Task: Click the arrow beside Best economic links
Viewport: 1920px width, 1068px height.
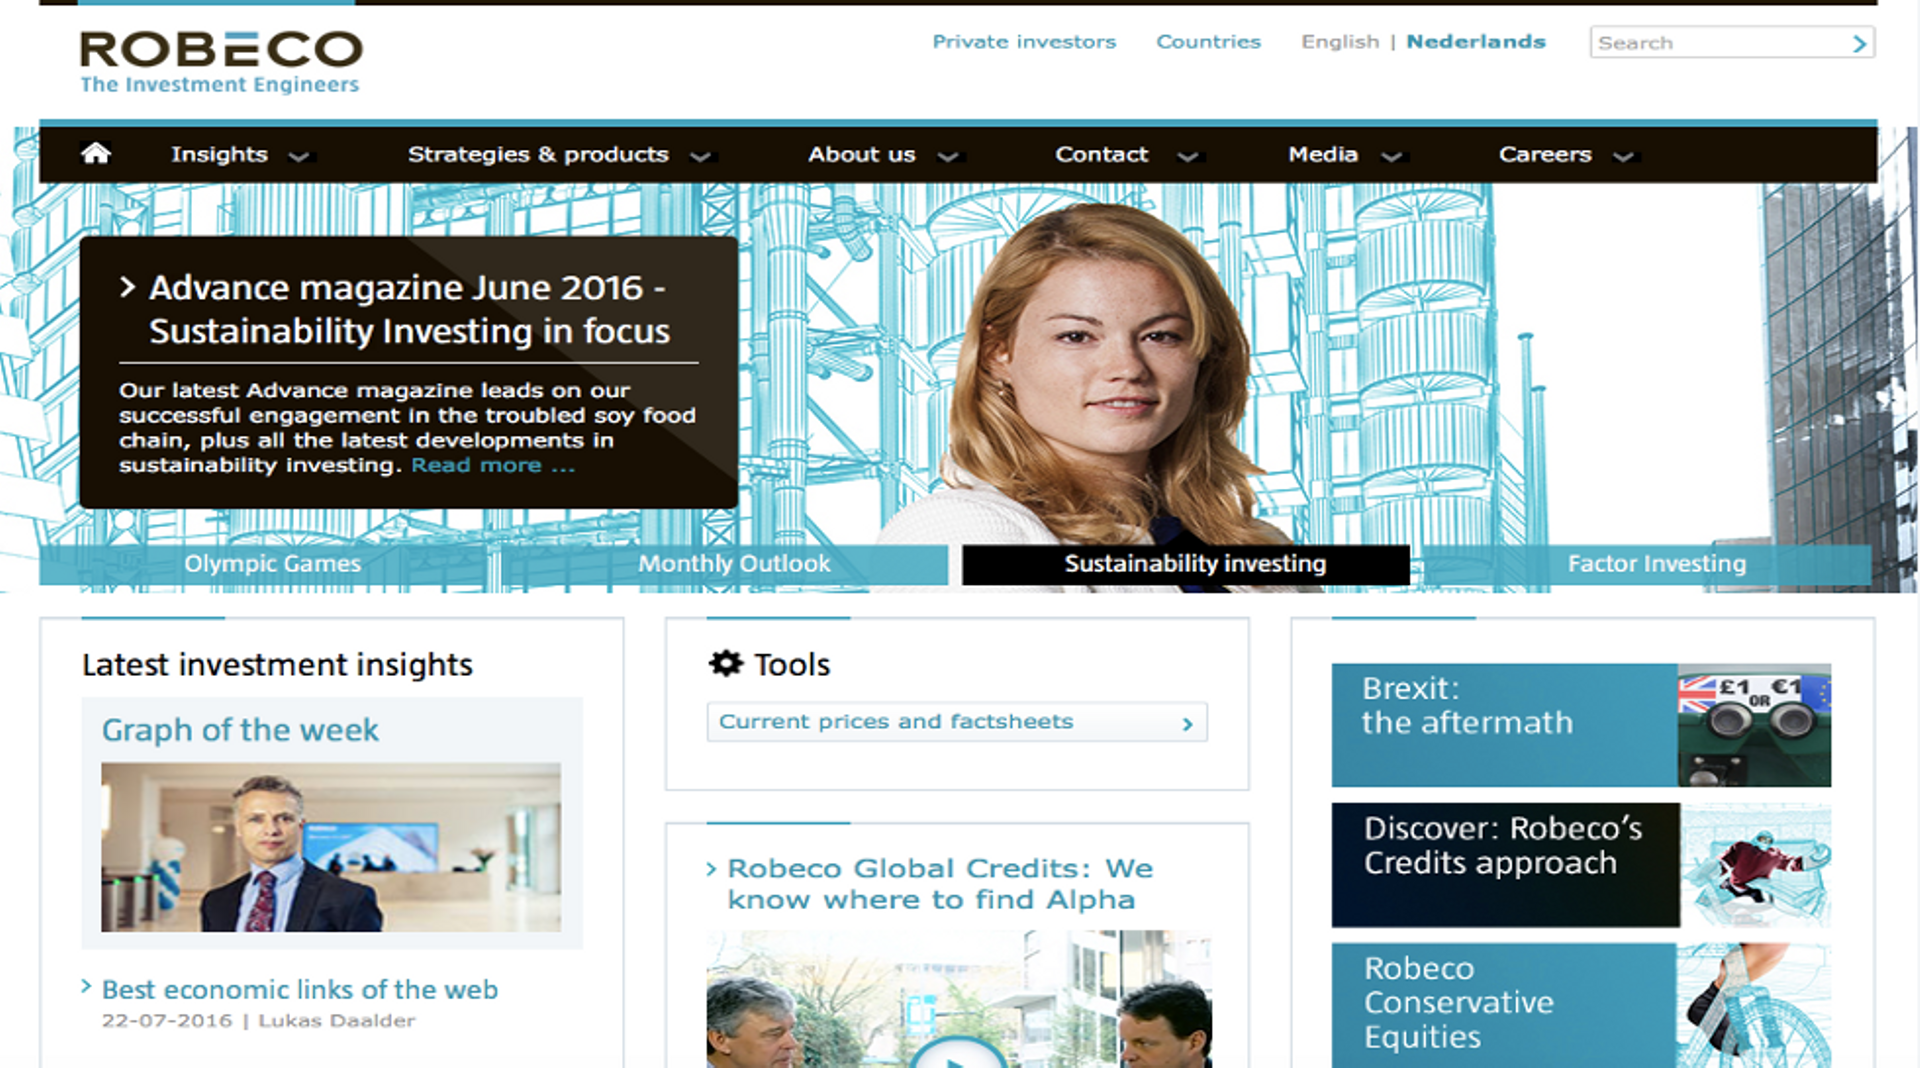Action: 86,989
